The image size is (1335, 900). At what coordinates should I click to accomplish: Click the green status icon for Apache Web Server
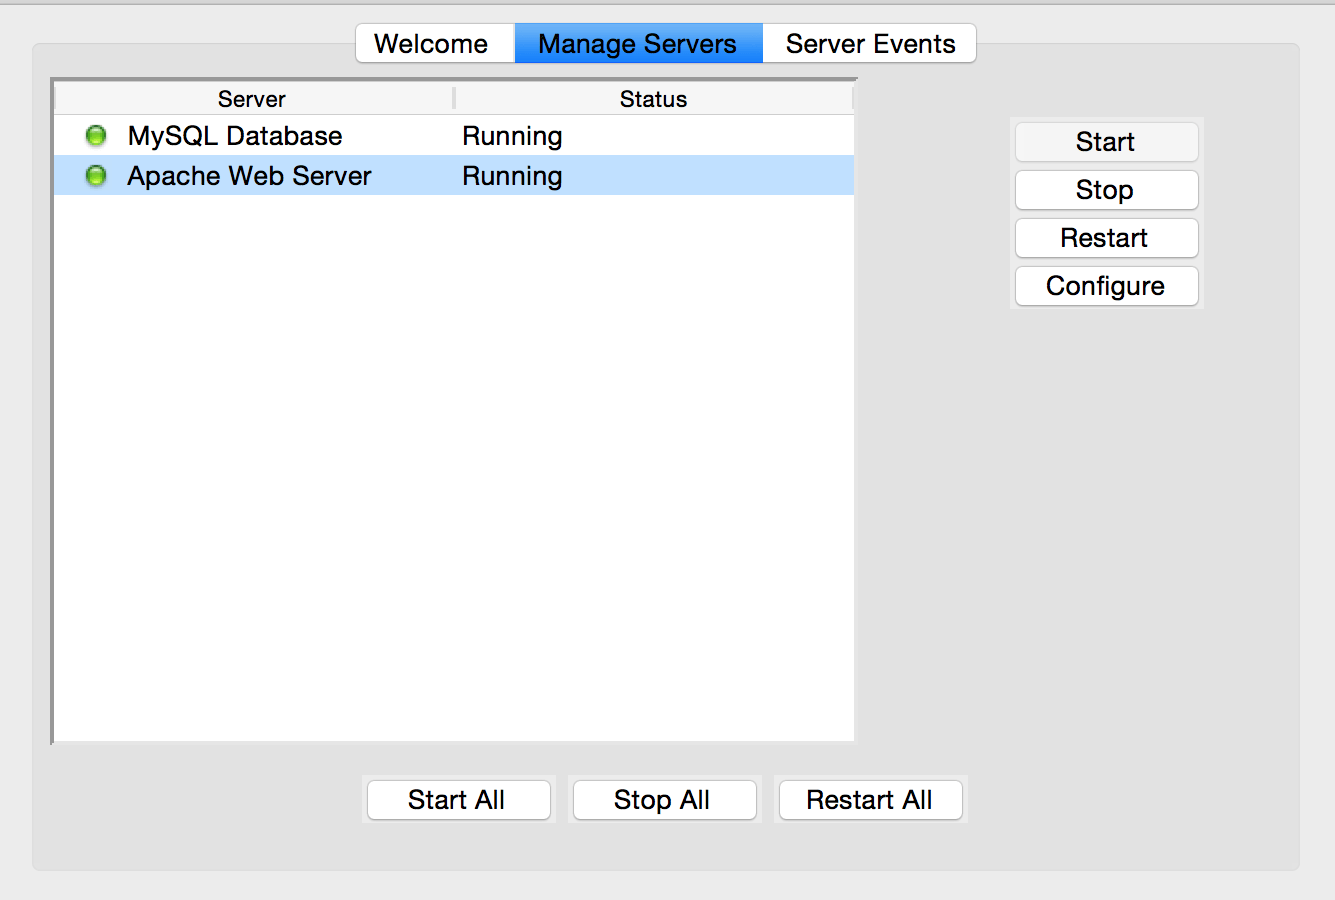[x=96, y=176]
